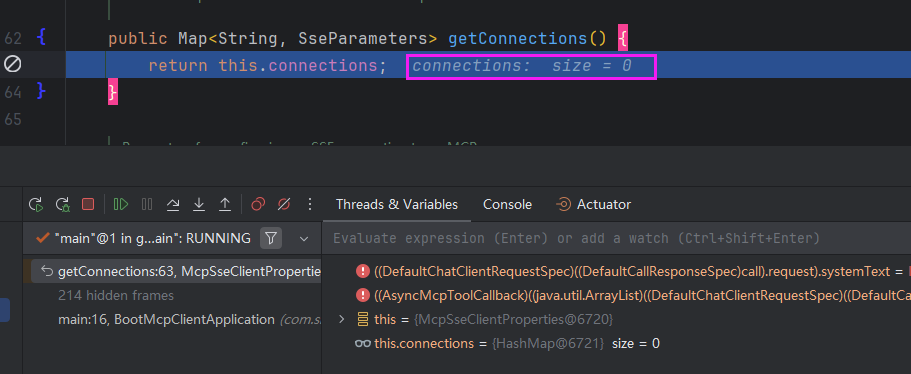Resume program execution
Screen dimensions: 911x374
click(121, 204)
